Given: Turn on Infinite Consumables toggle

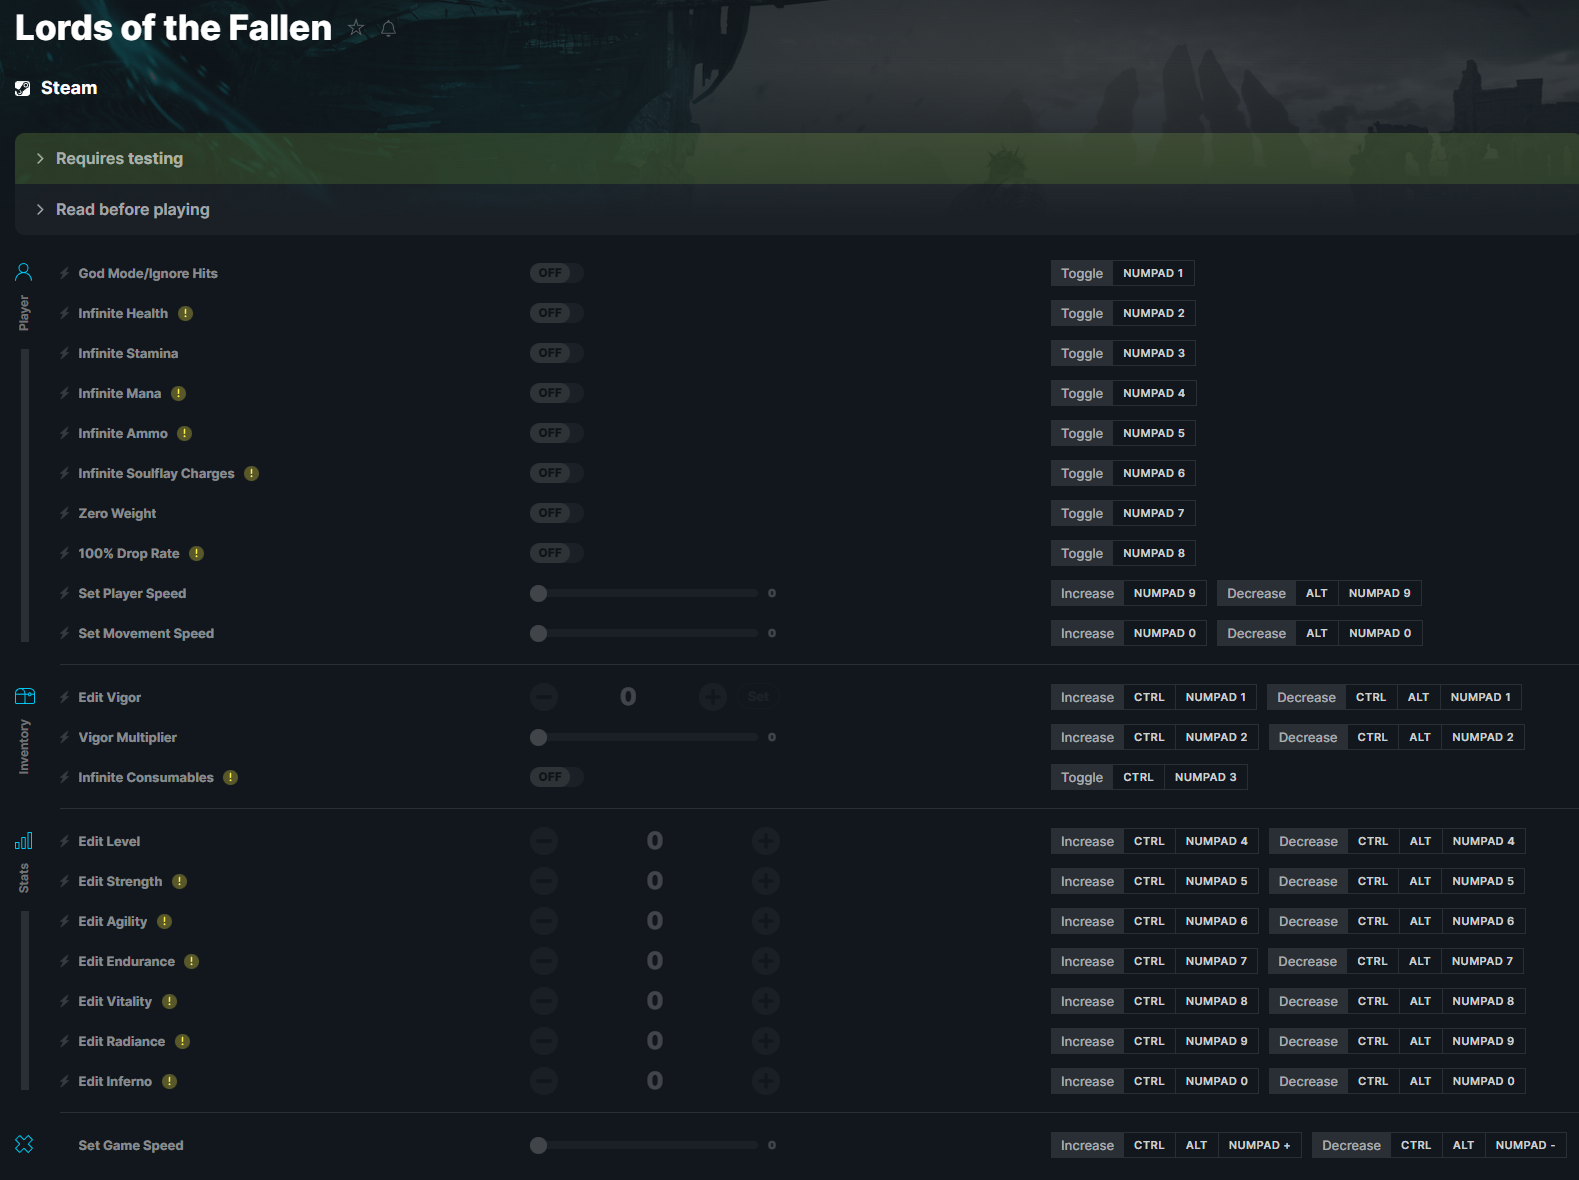Looking at the screenshot, I should click(x=556, y=777).
